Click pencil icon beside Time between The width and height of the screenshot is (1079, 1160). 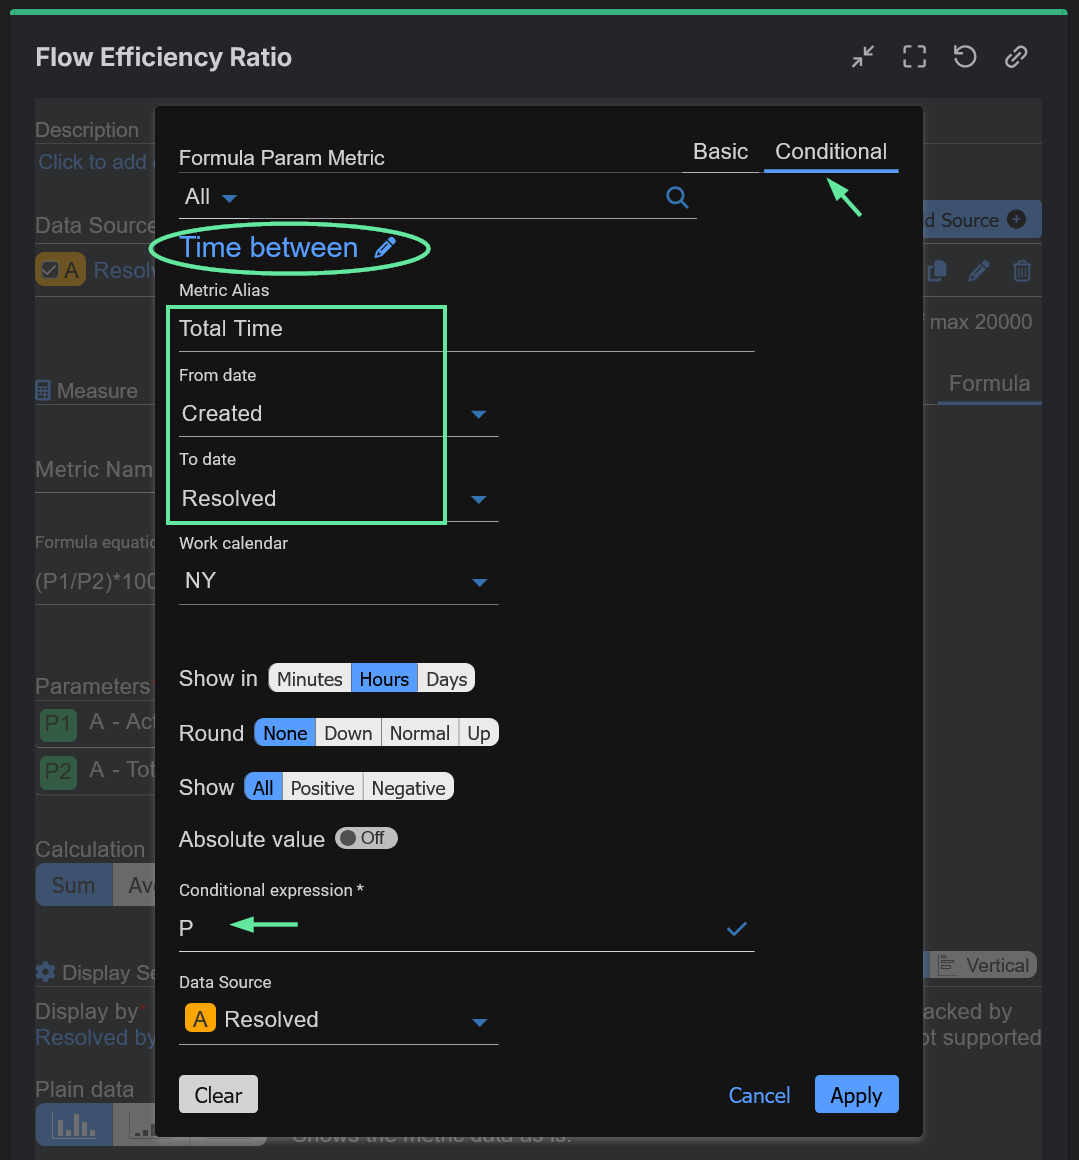[385, 248]
